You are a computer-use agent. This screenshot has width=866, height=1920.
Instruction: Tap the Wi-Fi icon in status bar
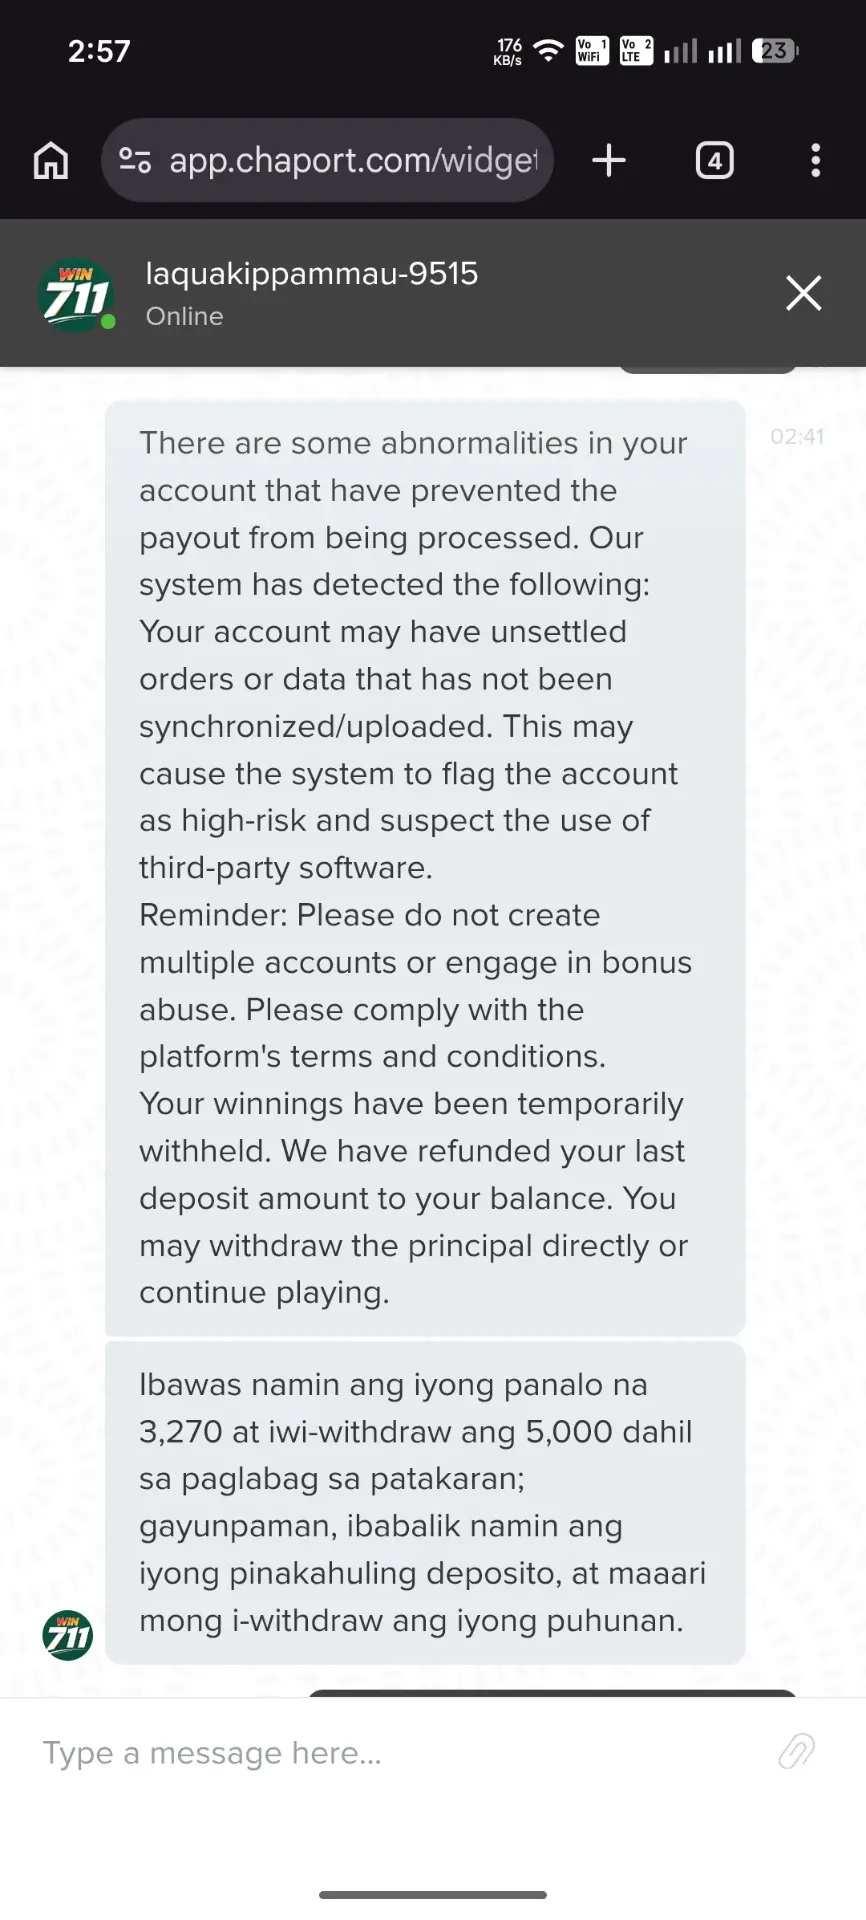click(548, 51)
